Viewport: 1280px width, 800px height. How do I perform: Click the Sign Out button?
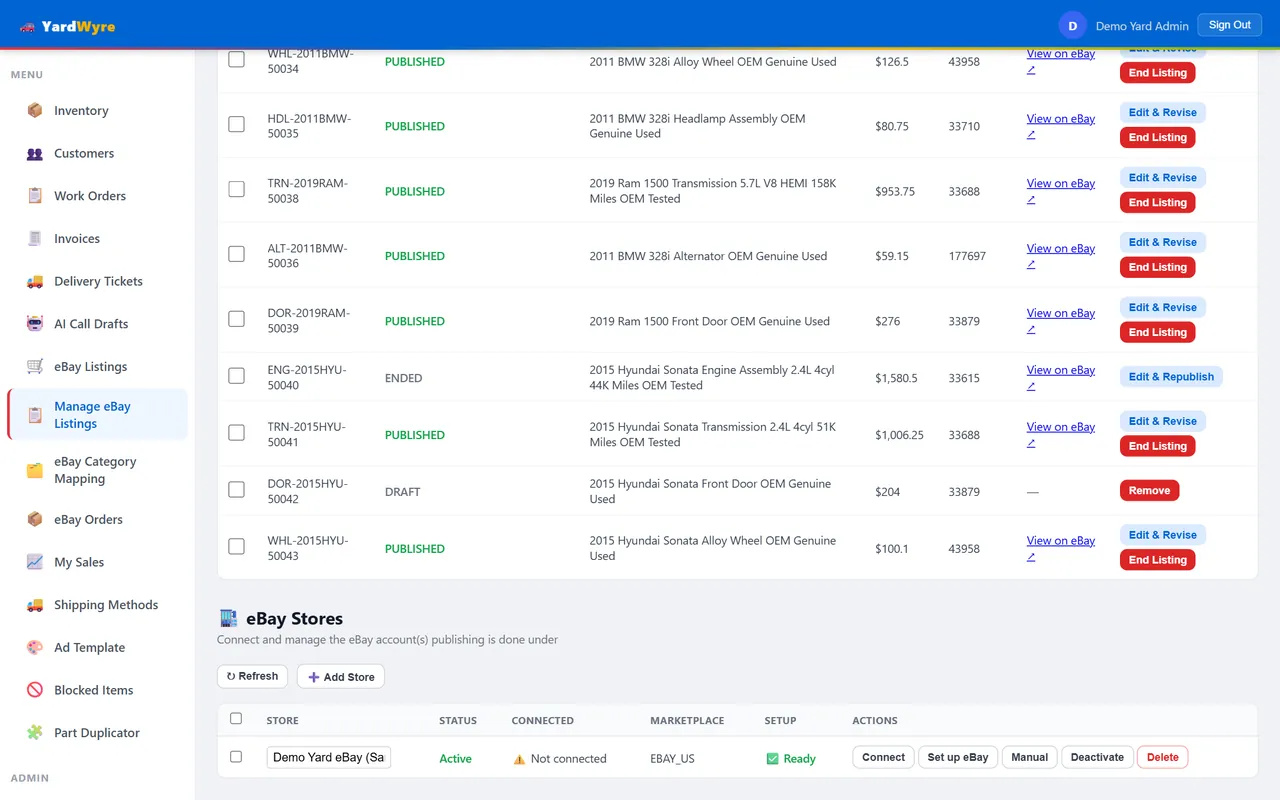pos(1229,25)
